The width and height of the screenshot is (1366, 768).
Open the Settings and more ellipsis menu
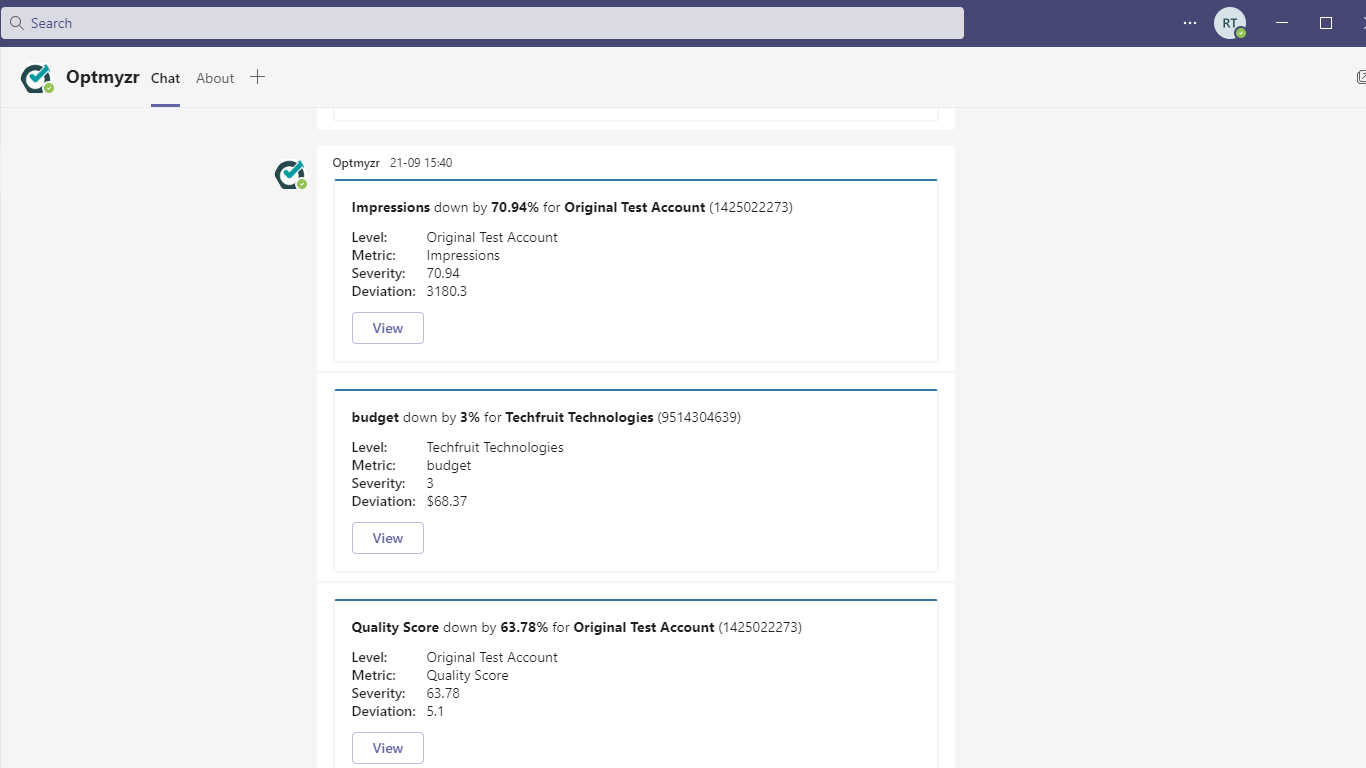[x=1190, y=23]
